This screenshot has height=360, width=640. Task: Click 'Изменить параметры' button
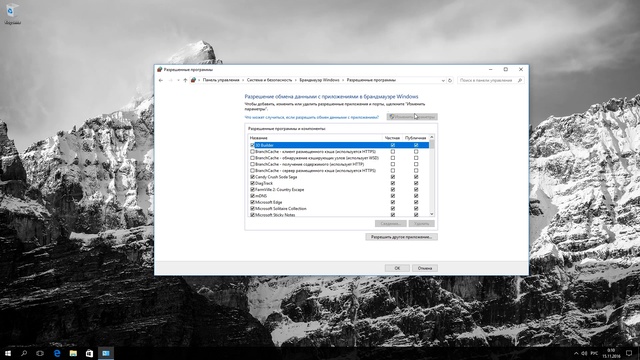pos(412,117)
